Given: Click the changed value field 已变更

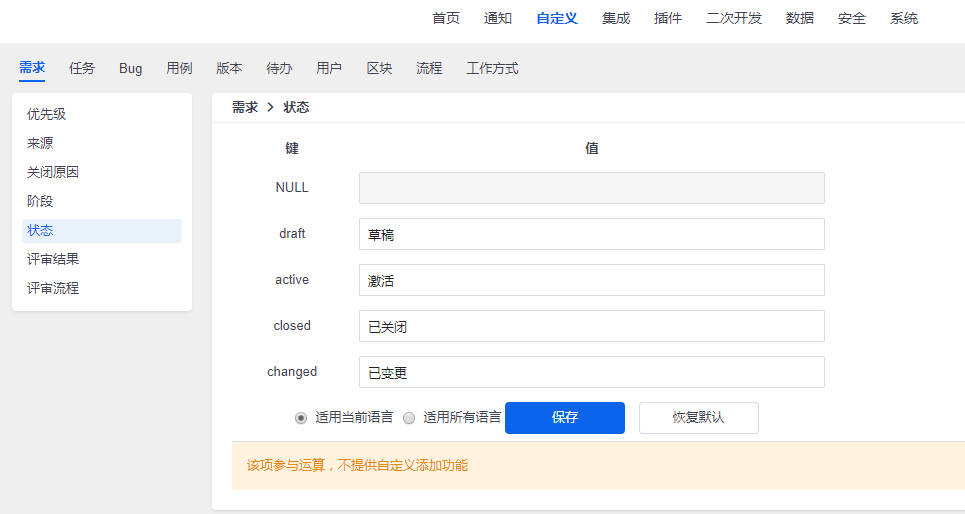Looking at the screenshot, I should coord(591,372).
